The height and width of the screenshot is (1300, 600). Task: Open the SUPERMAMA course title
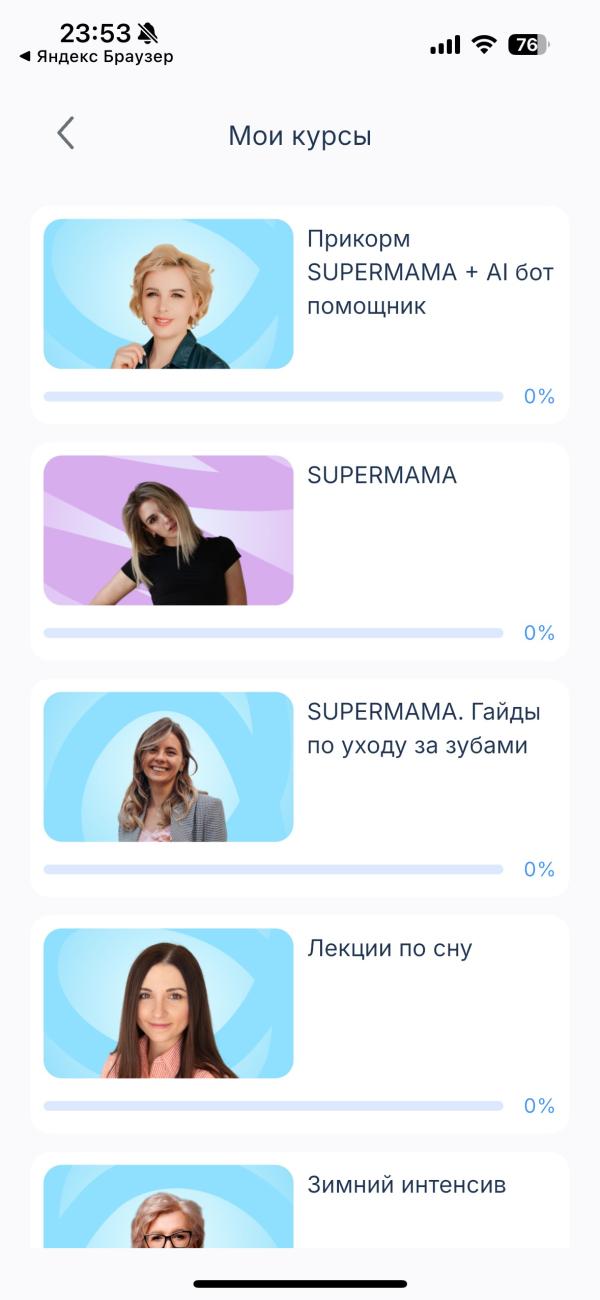tap(382, 476)
